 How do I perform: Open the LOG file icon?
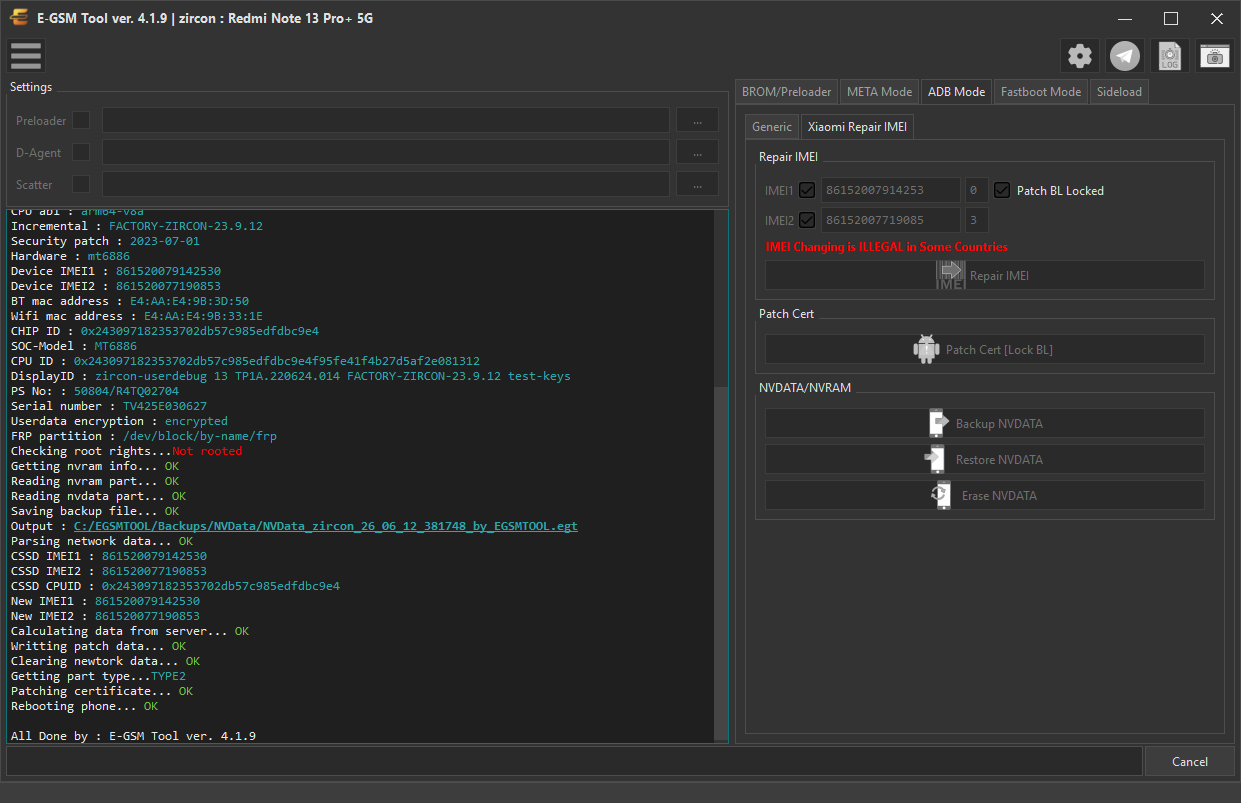(x=1170, y=56)
